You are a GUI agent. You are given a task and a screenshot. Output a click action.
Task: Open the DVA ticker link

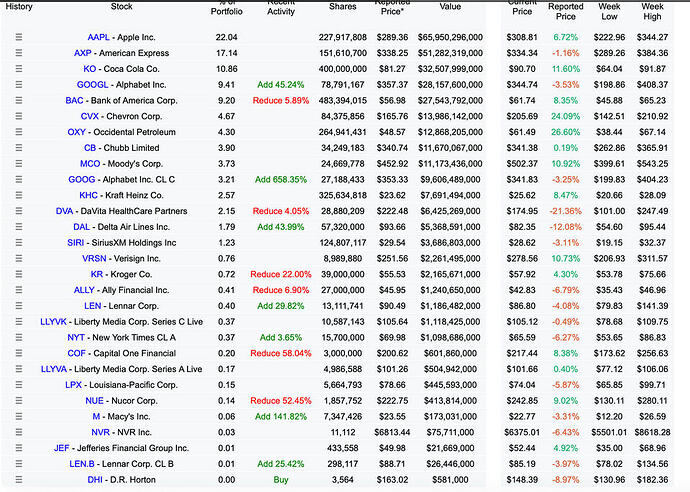tap(64, 211)
